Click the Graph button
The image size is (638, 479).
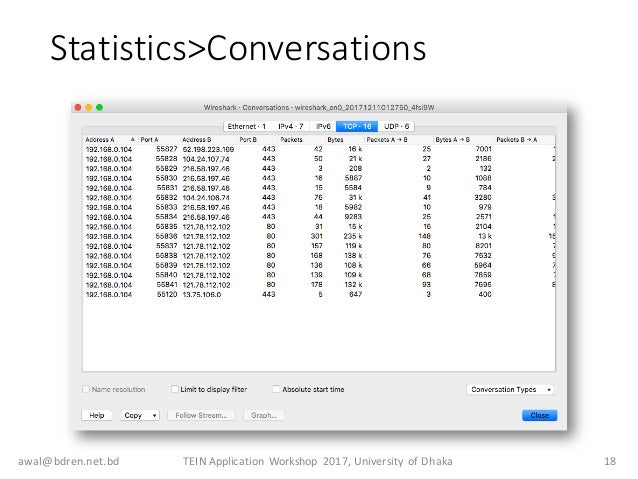pos(263,414)
